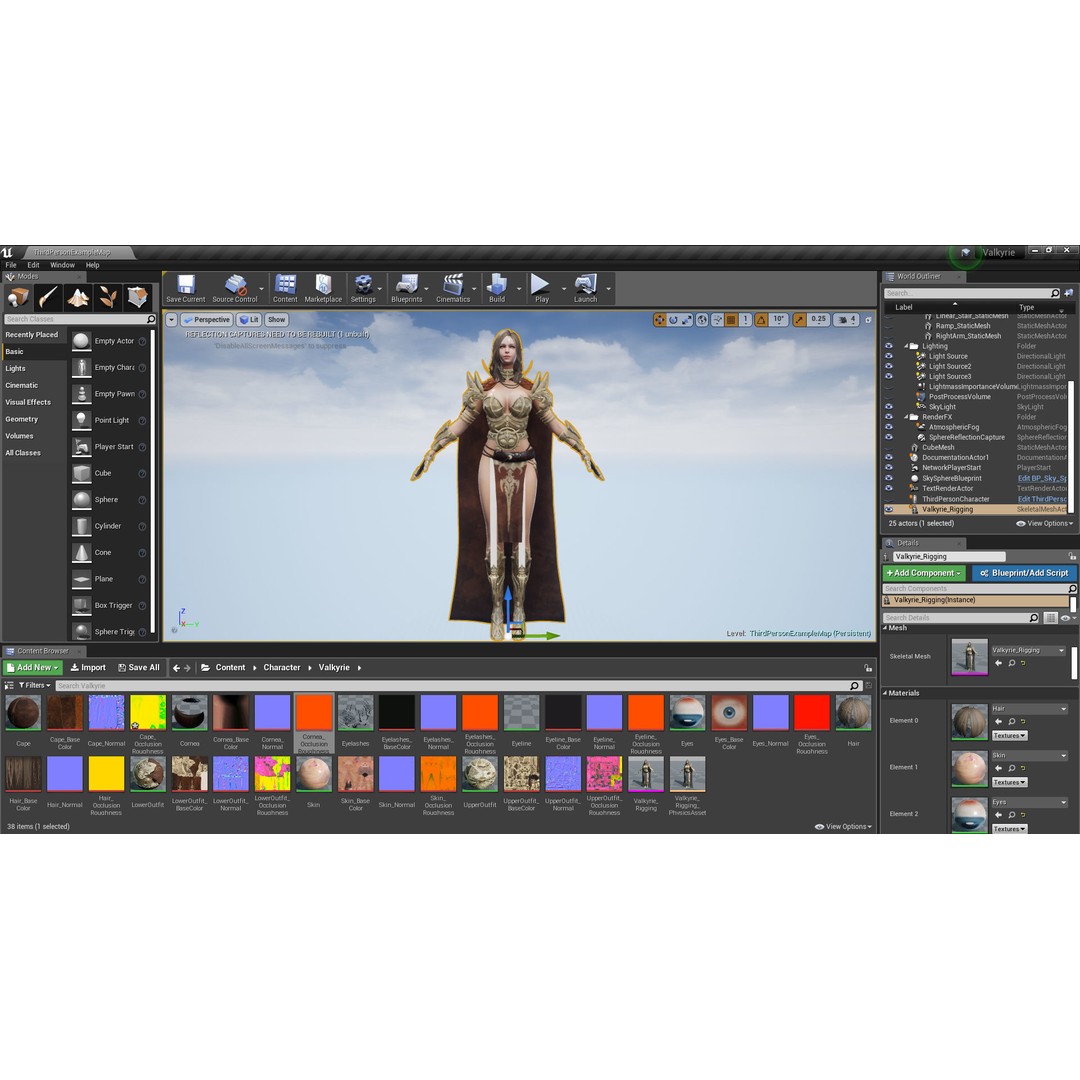
Task: Toggle rotation snapping triangle icon
Action: (x=761, y=320)
